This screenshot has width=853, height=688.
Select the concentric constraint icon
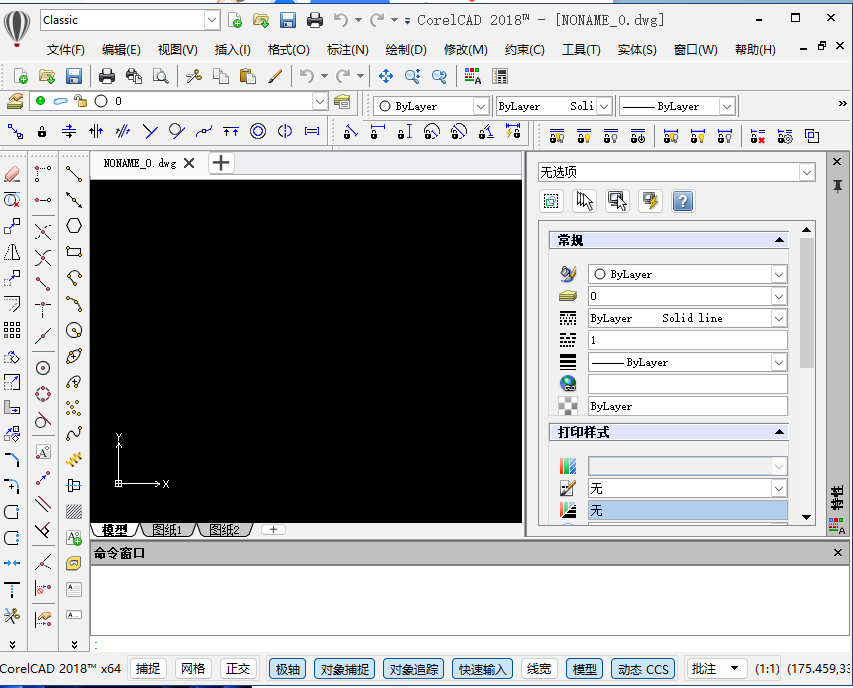click(x=258, y=131)
